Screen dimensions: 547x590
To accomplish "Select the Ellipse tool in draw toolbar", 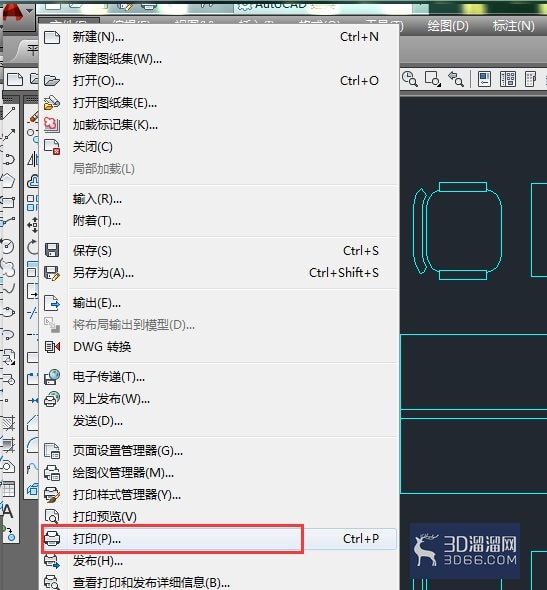I will click(9, 312).
